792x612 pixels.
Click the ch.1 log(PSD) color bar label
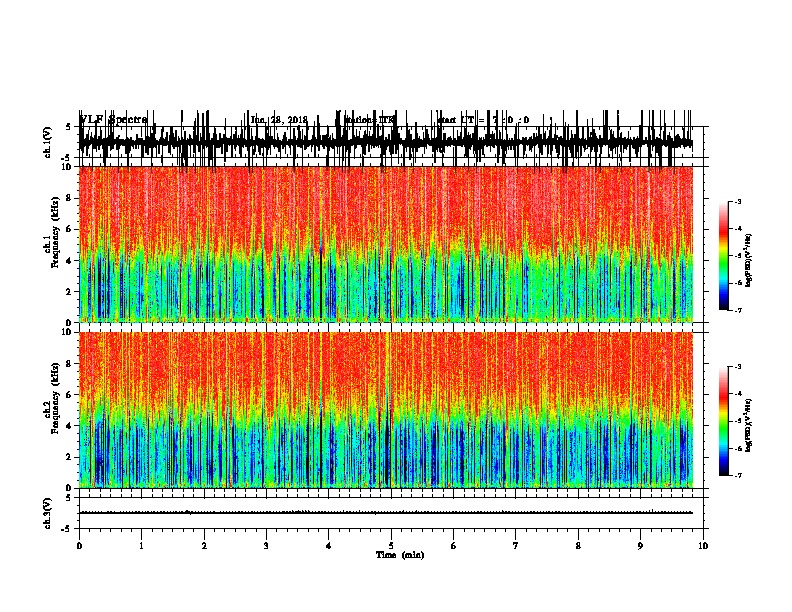click(x=749, y=260)
